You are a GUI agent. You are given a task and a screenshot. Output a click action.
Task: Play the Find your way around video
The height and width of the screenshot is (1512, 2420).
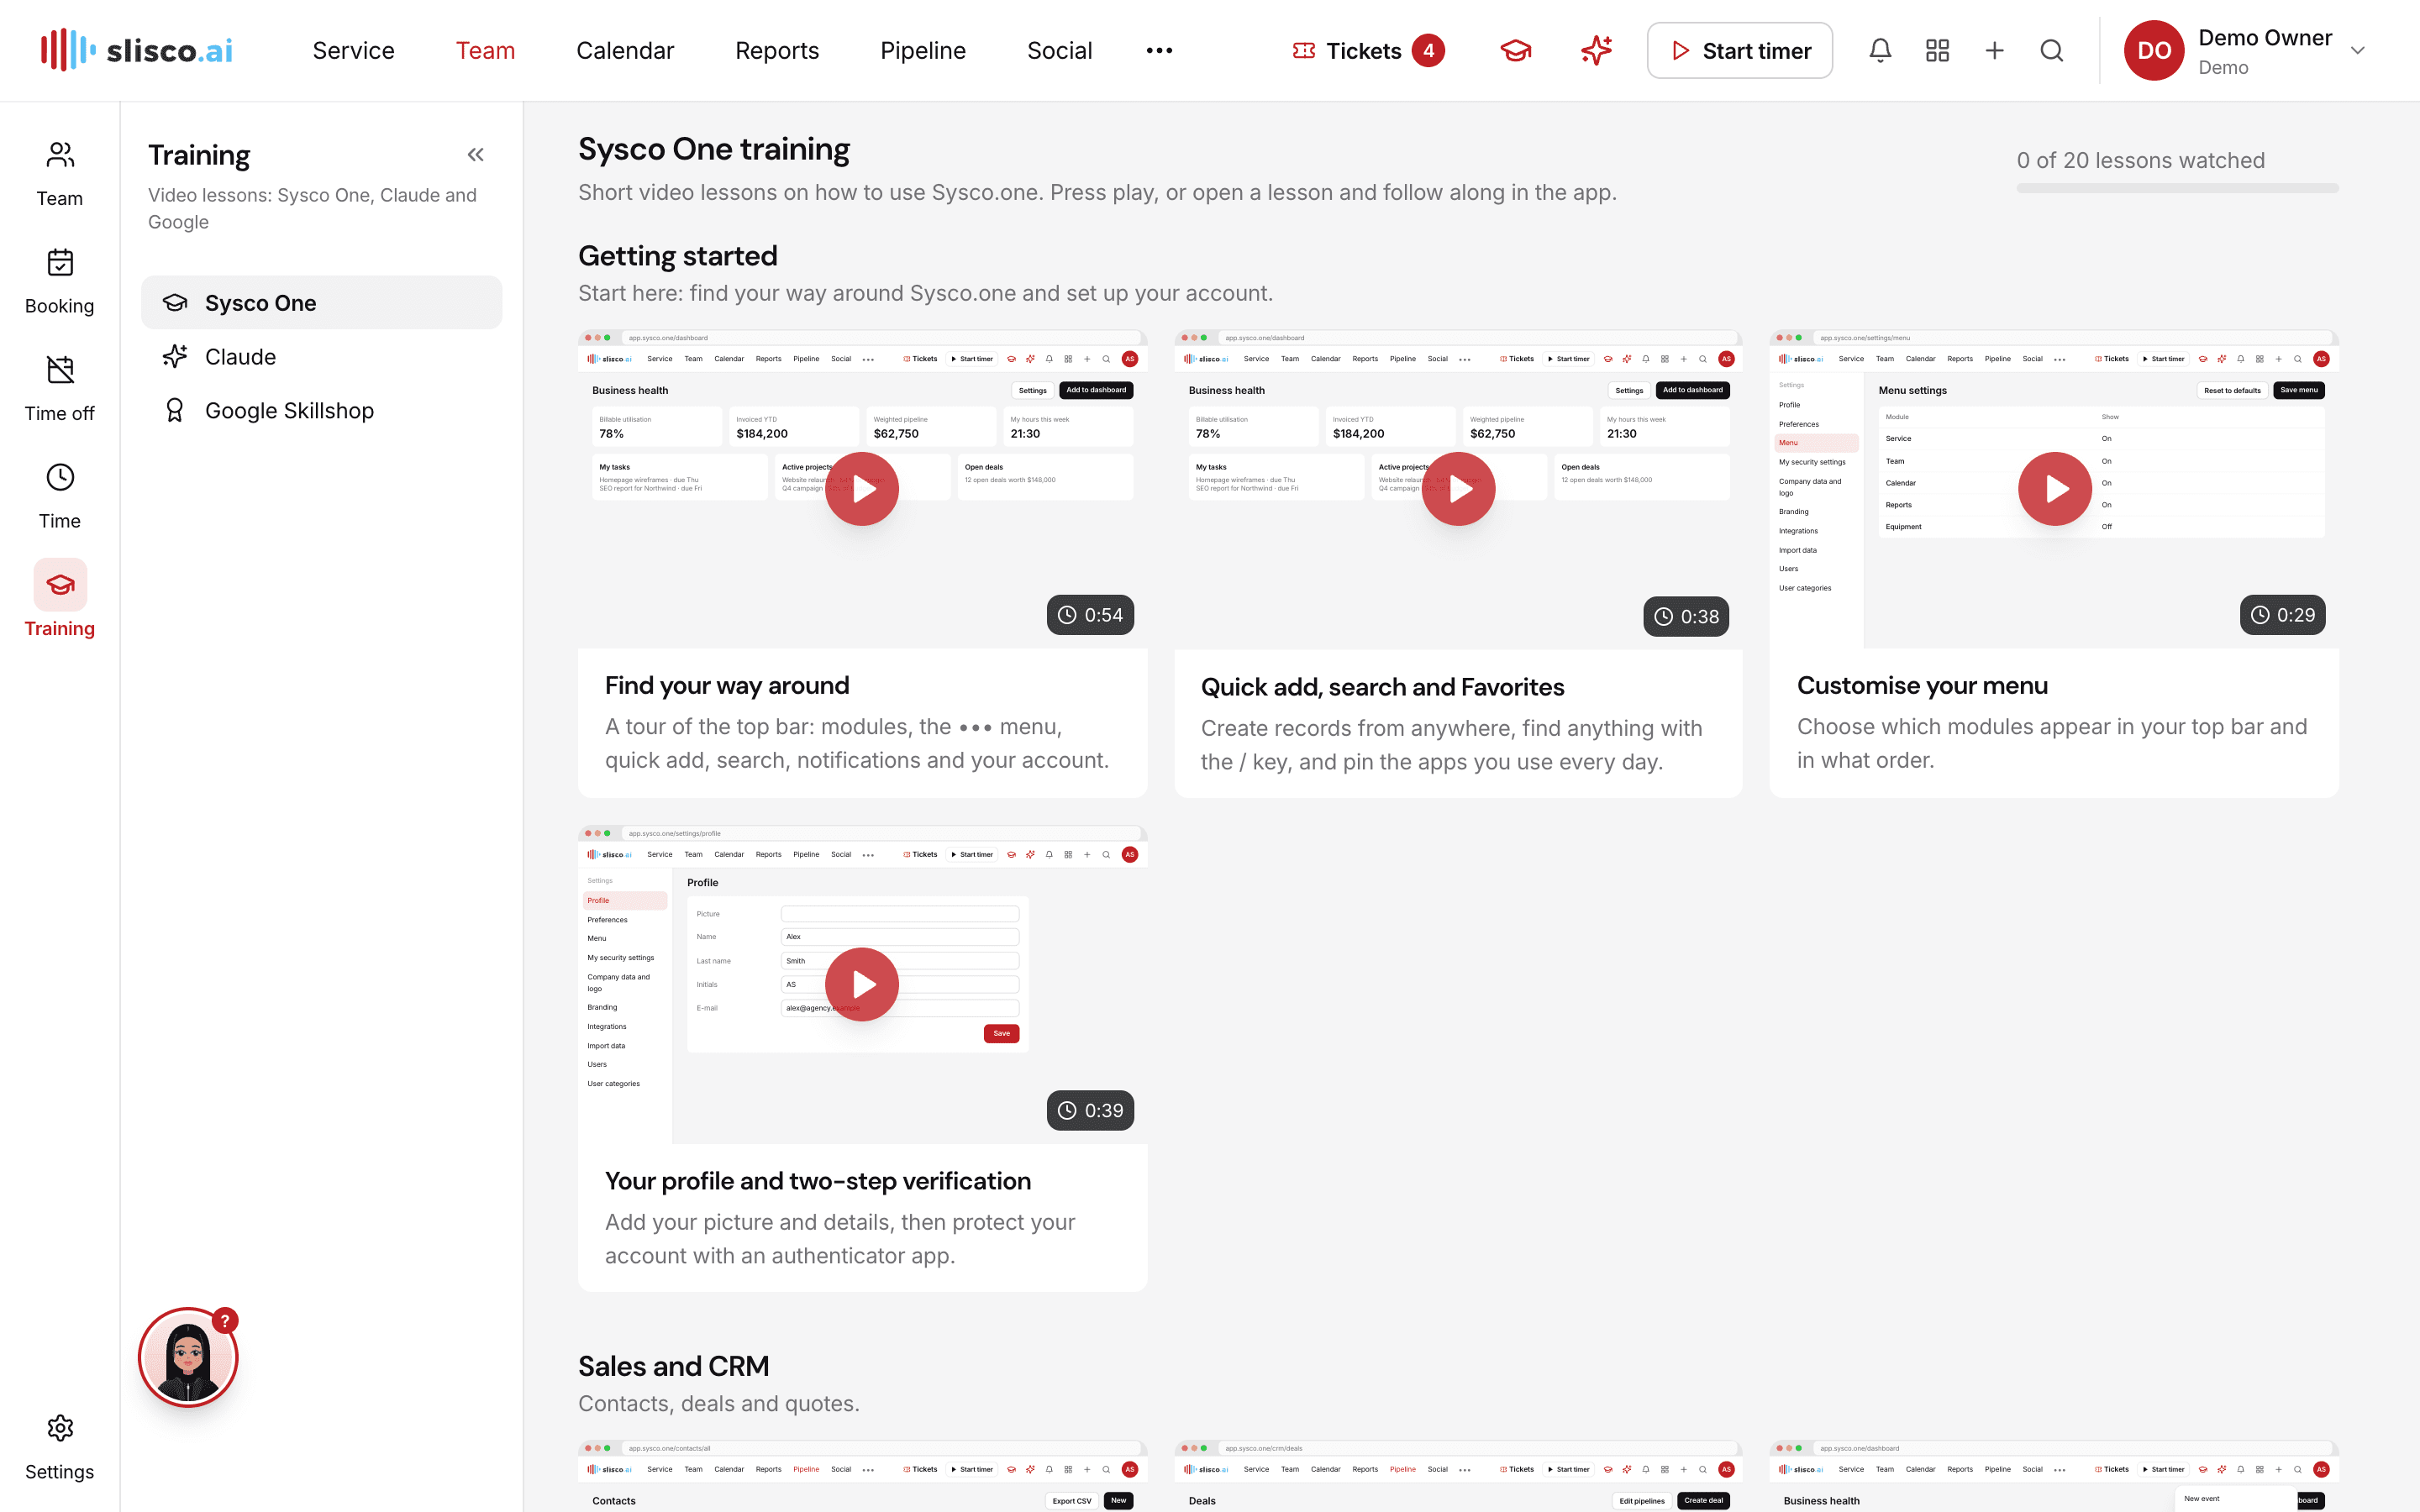pos(862,489)
